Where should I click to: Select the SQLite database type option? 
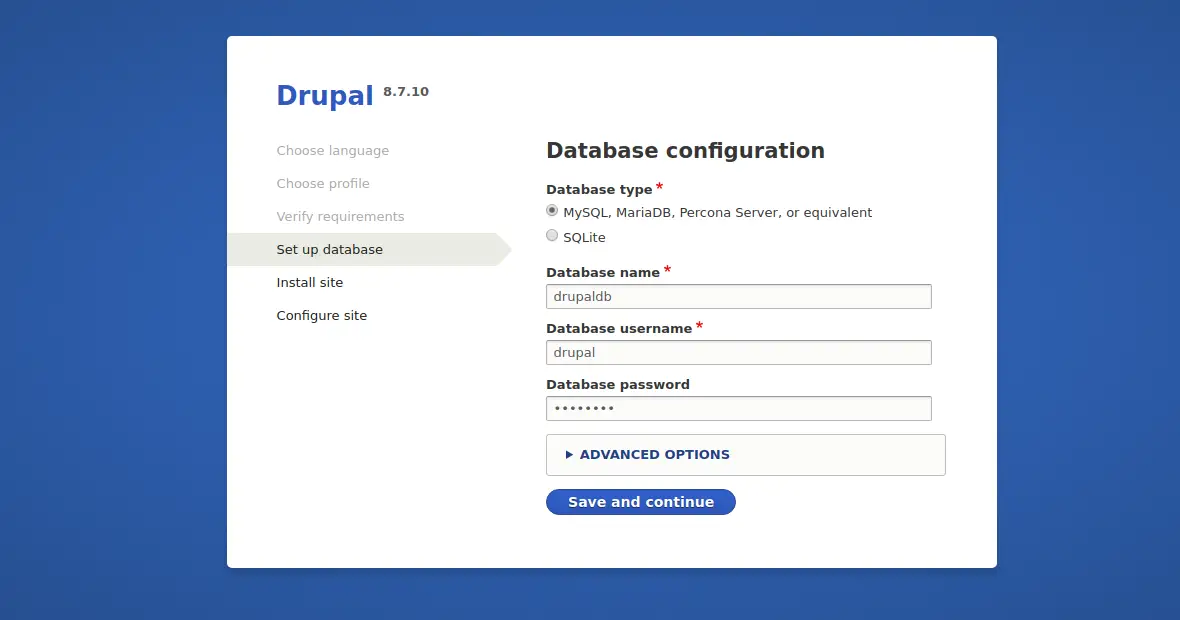(552, 236)
